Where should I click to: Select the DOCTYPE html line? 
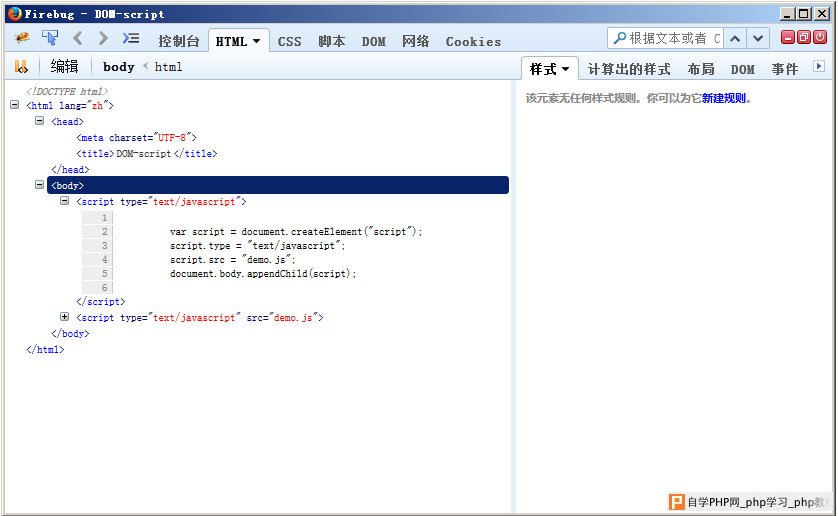point(67,91)
